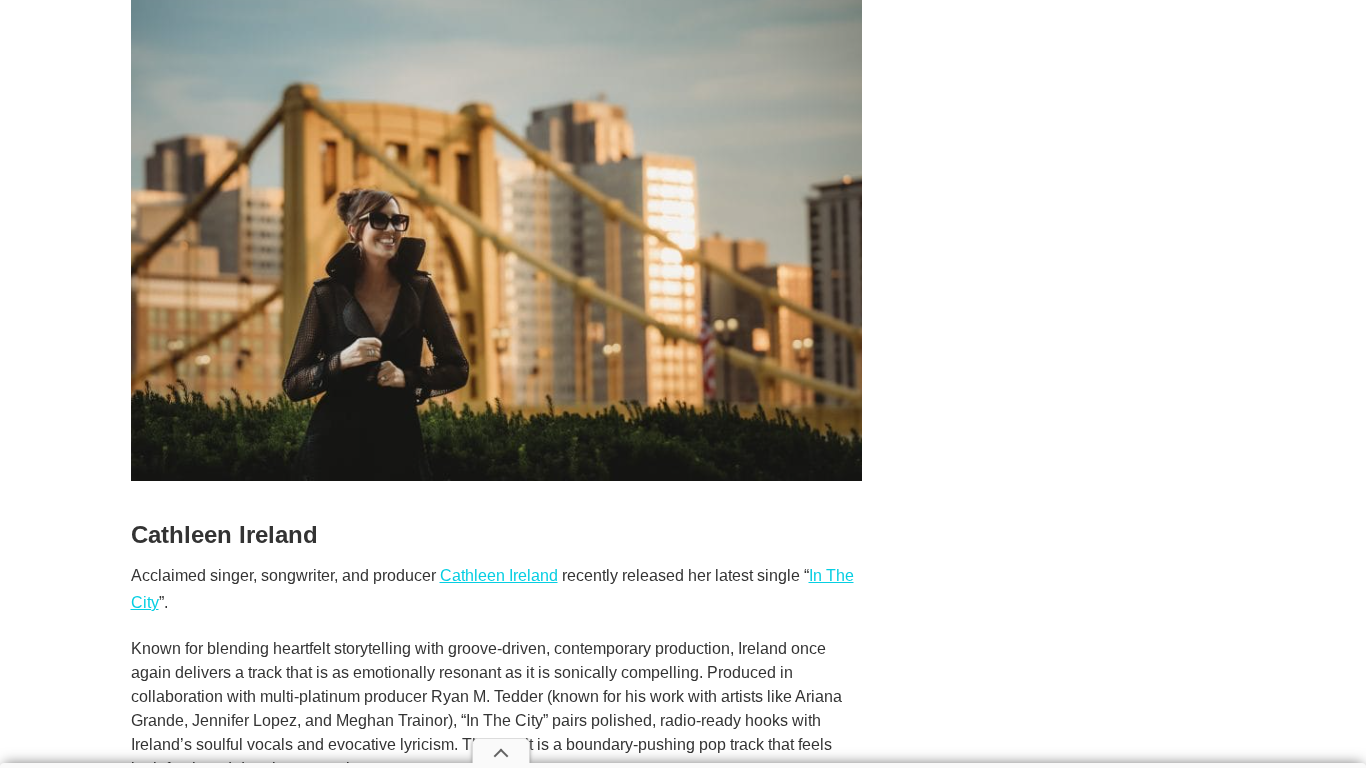This screenshot has height=768, width=1366.
Task: Open the Cathleen Ireland hyperlink
Action: (x=499, y=576)
